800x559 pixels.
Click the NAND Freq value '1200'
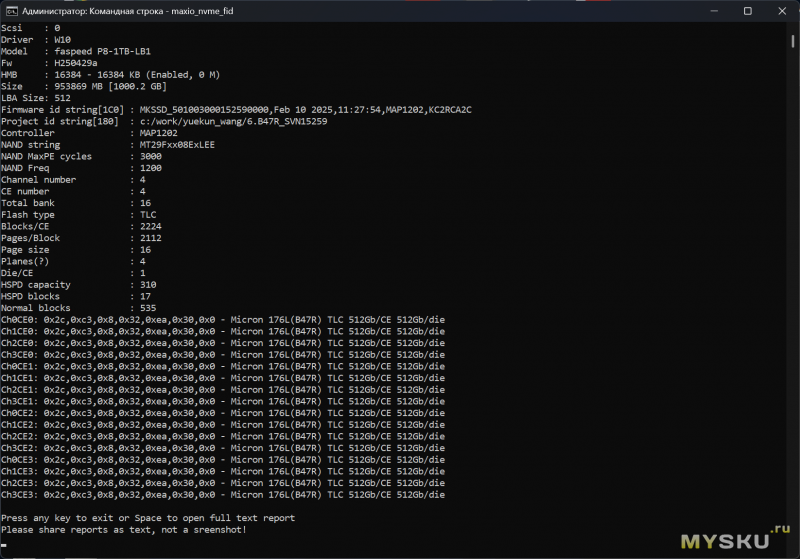151,168
